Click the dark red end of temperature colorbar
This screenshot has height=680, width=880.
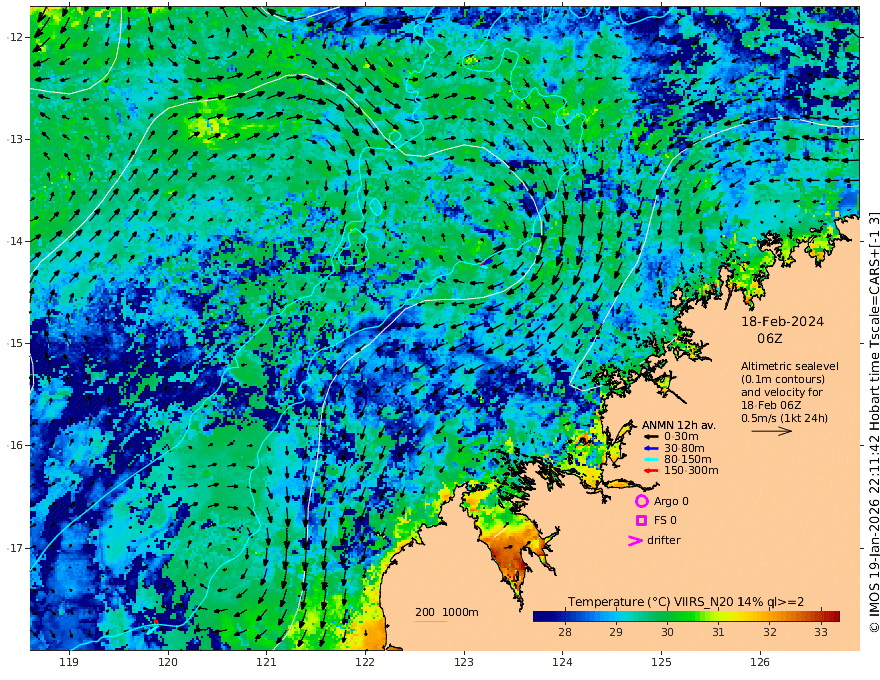pyautogui.click(x=835, y=616)
